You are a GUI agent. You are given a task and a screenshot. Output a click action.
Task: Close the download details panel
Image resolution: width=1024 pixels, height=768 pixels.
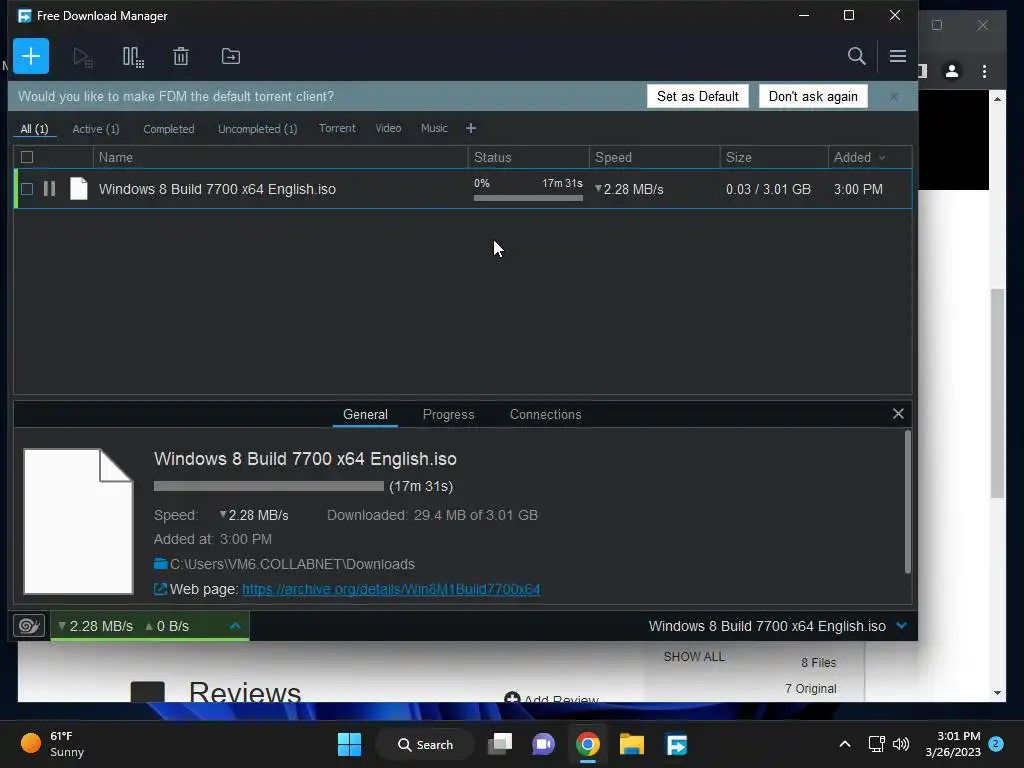898,413
